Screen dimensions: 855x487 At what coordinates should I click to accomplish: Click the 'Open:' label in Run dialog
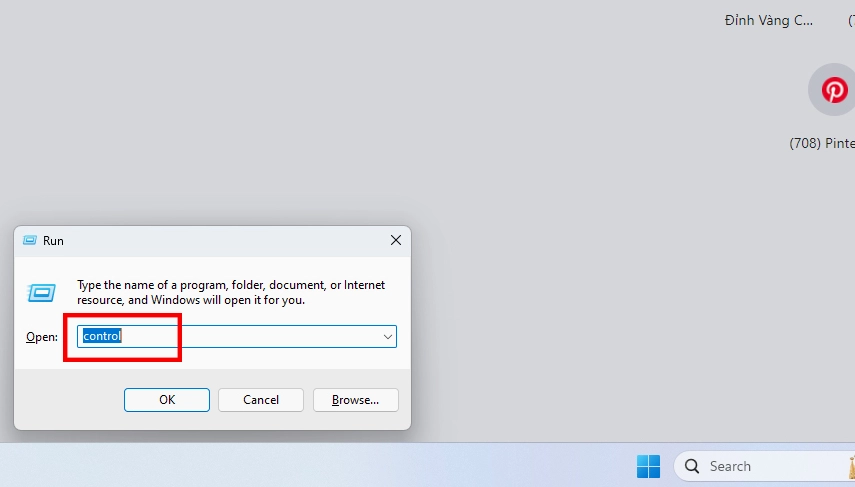tap(42, 337)
